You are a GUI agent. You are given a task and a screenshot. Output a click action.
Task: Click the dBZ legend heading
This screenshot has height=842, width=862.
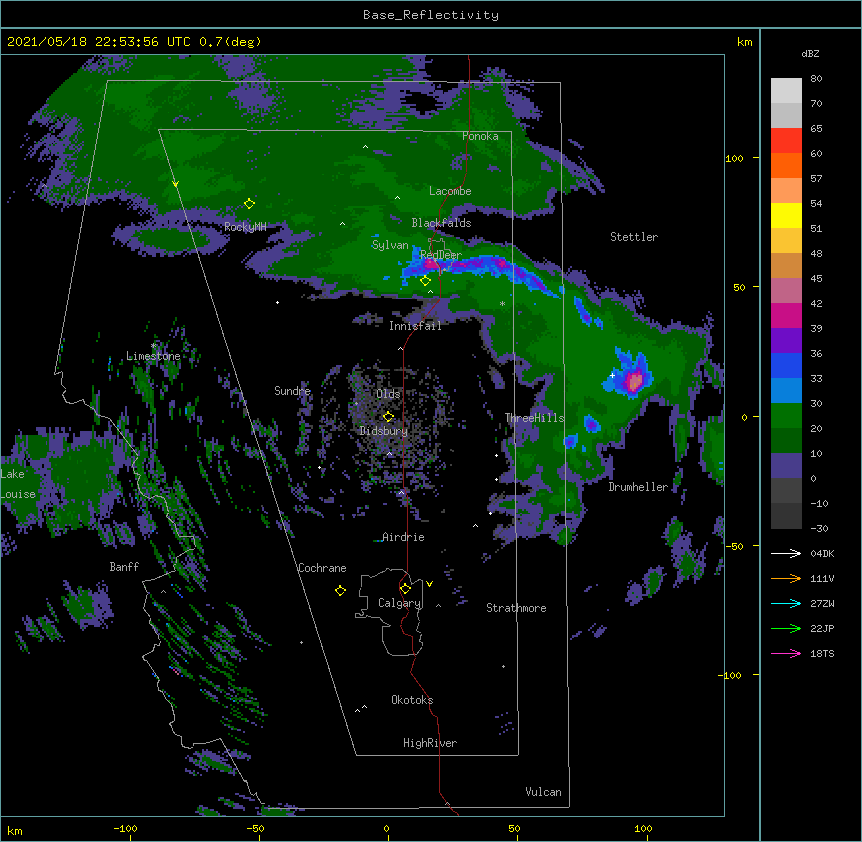pos(810,54)
